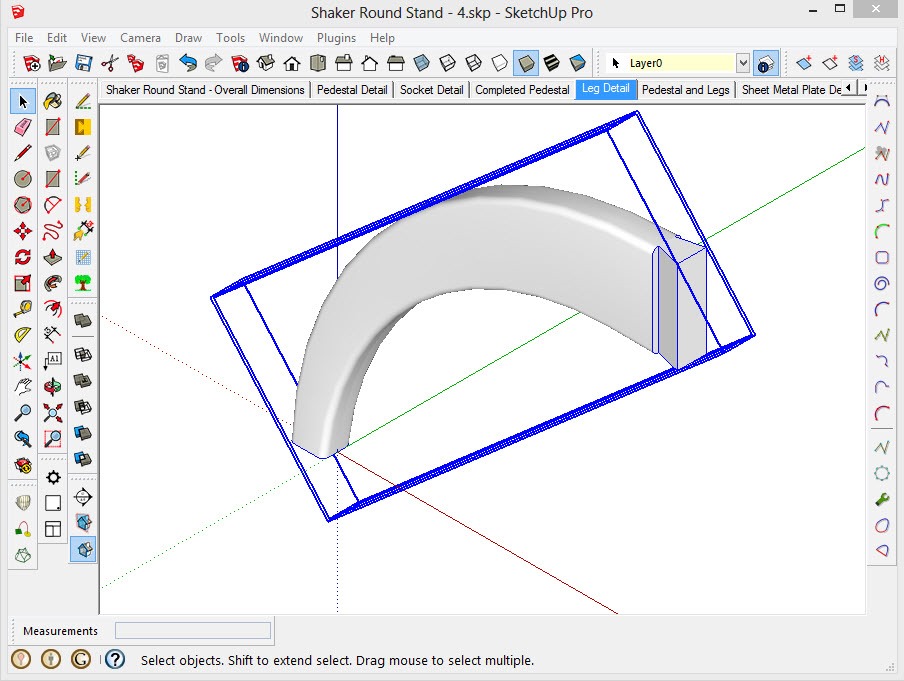
Task: Activate the Orbit tool
Action: pyautogui.click(x=51, y=385)
